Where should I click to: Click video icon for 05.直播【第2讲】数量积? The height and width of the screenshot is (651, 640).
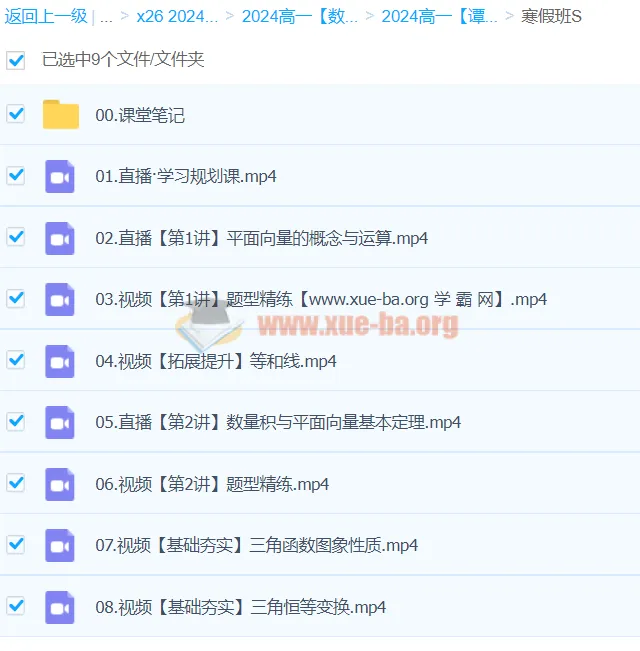pos(60,422)
